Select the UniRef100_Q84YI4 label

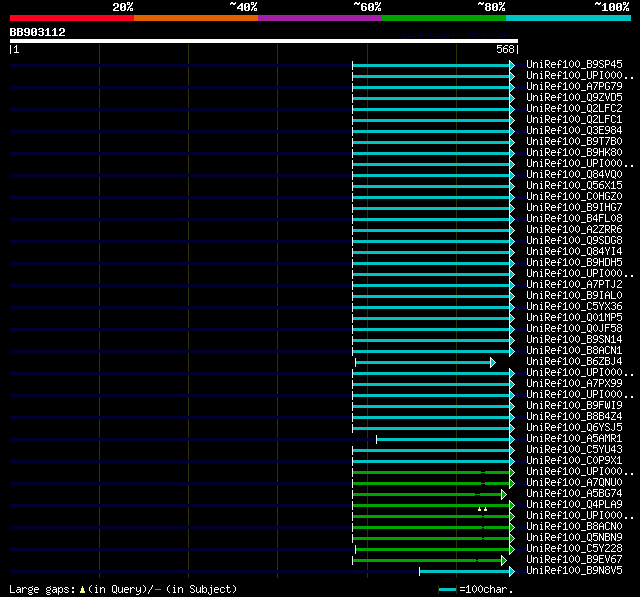click(574, 252)
